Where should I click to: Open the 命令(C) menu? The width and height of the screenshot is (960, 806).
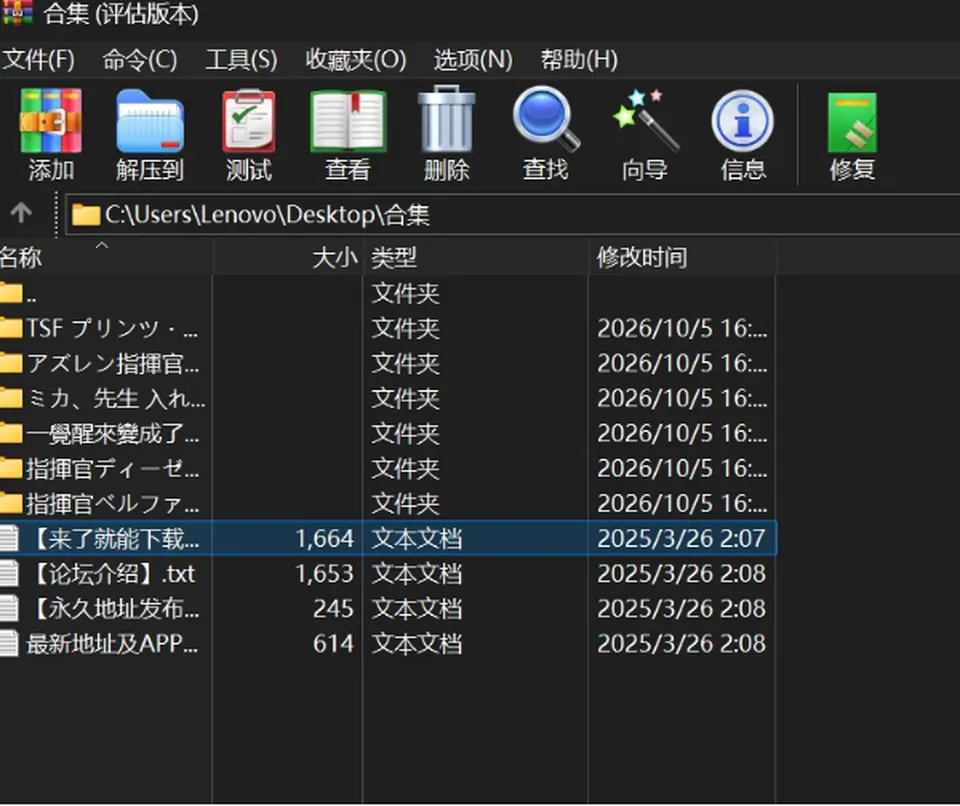tap(140, 59)
